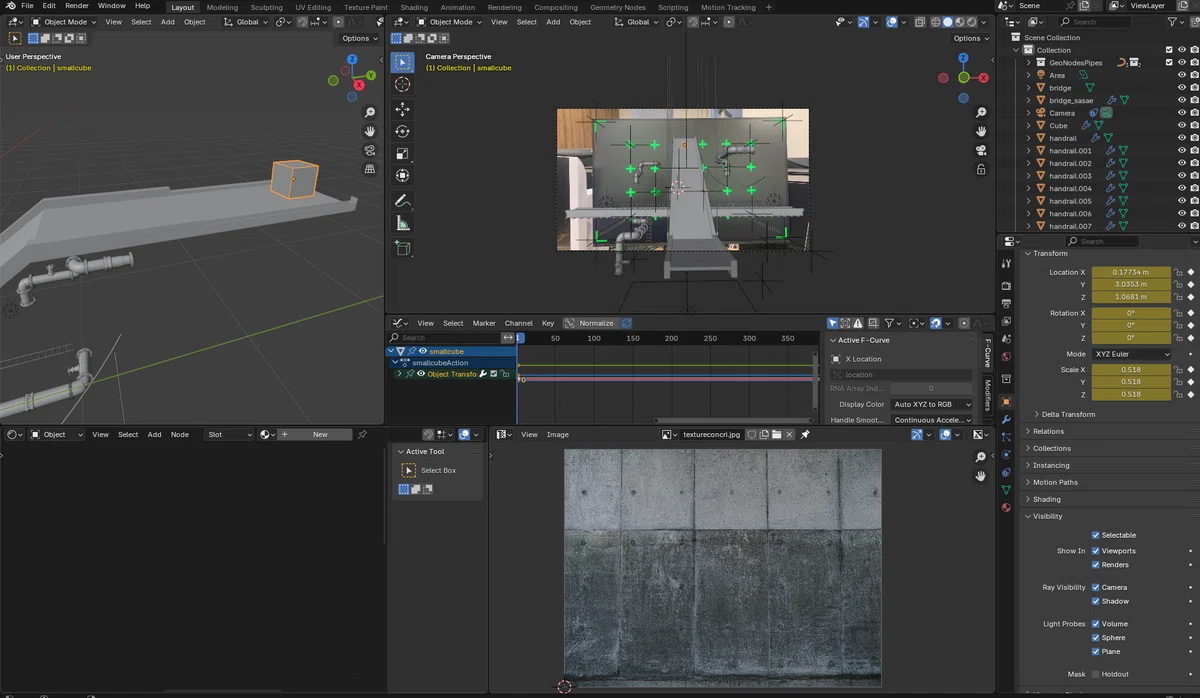Viewport: 1200px width, 698px height.
Task: Click the pan hand icon in the User Perspective viewport
Action: 370,131
